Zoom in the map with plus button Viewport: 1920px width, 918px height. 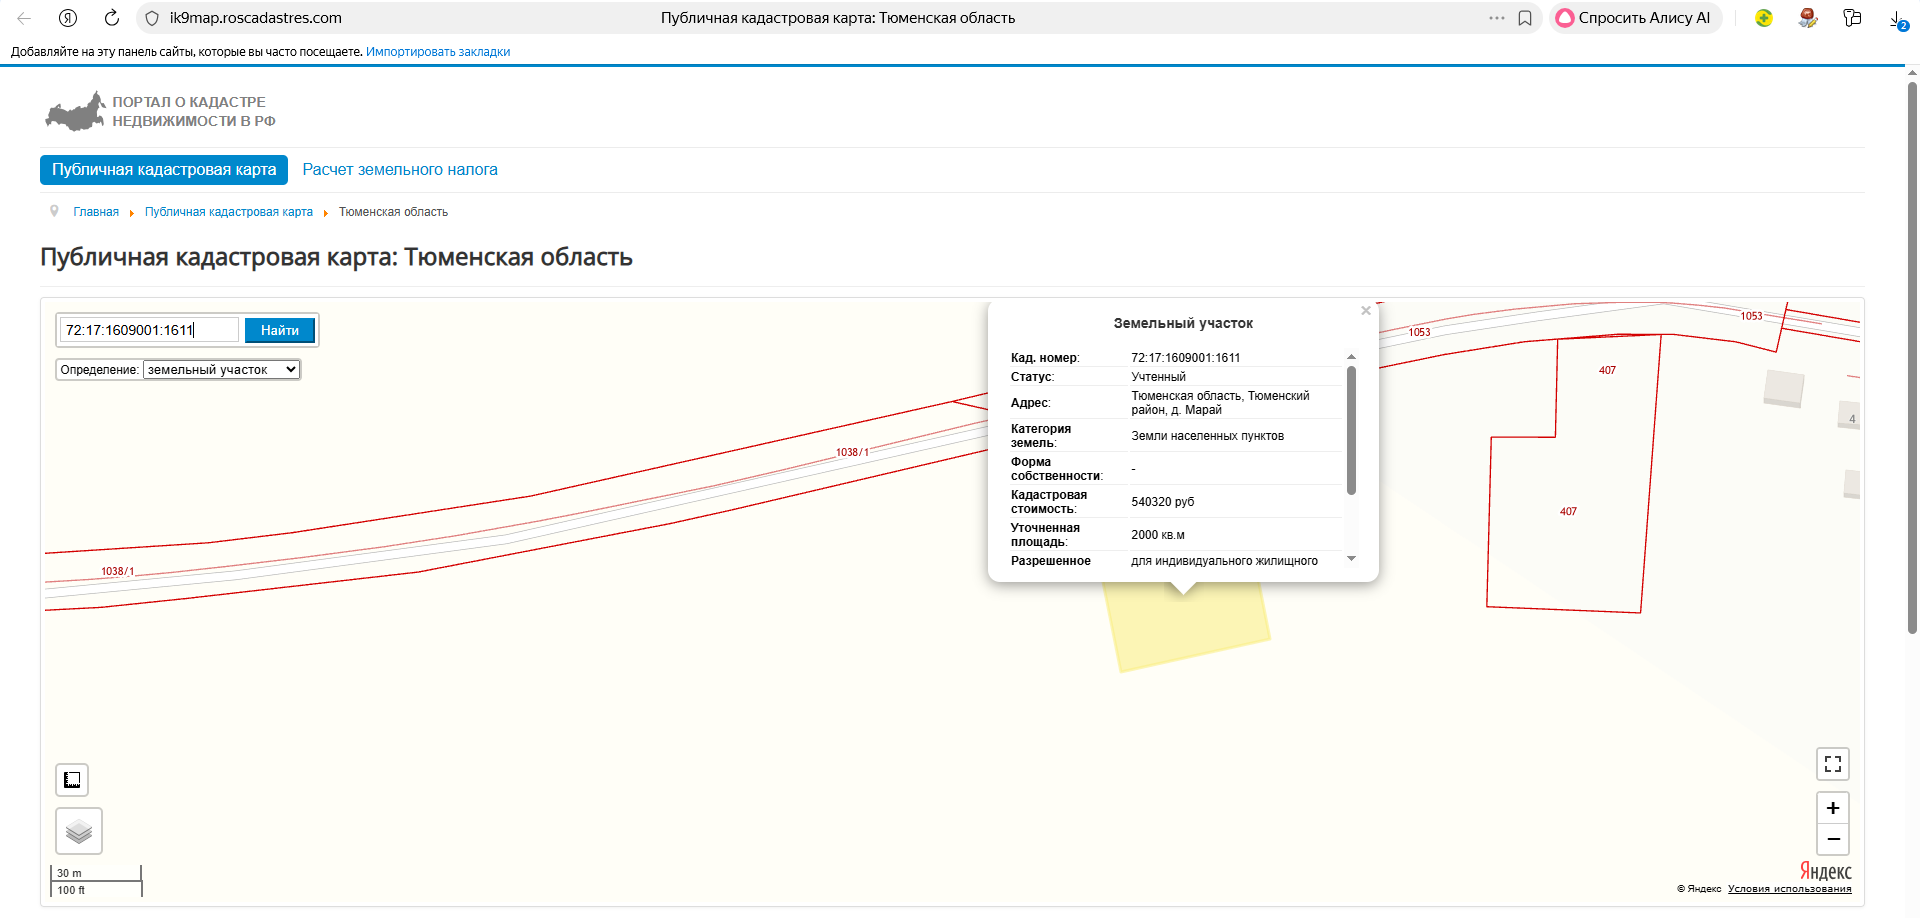click(x=1832, y=808)
